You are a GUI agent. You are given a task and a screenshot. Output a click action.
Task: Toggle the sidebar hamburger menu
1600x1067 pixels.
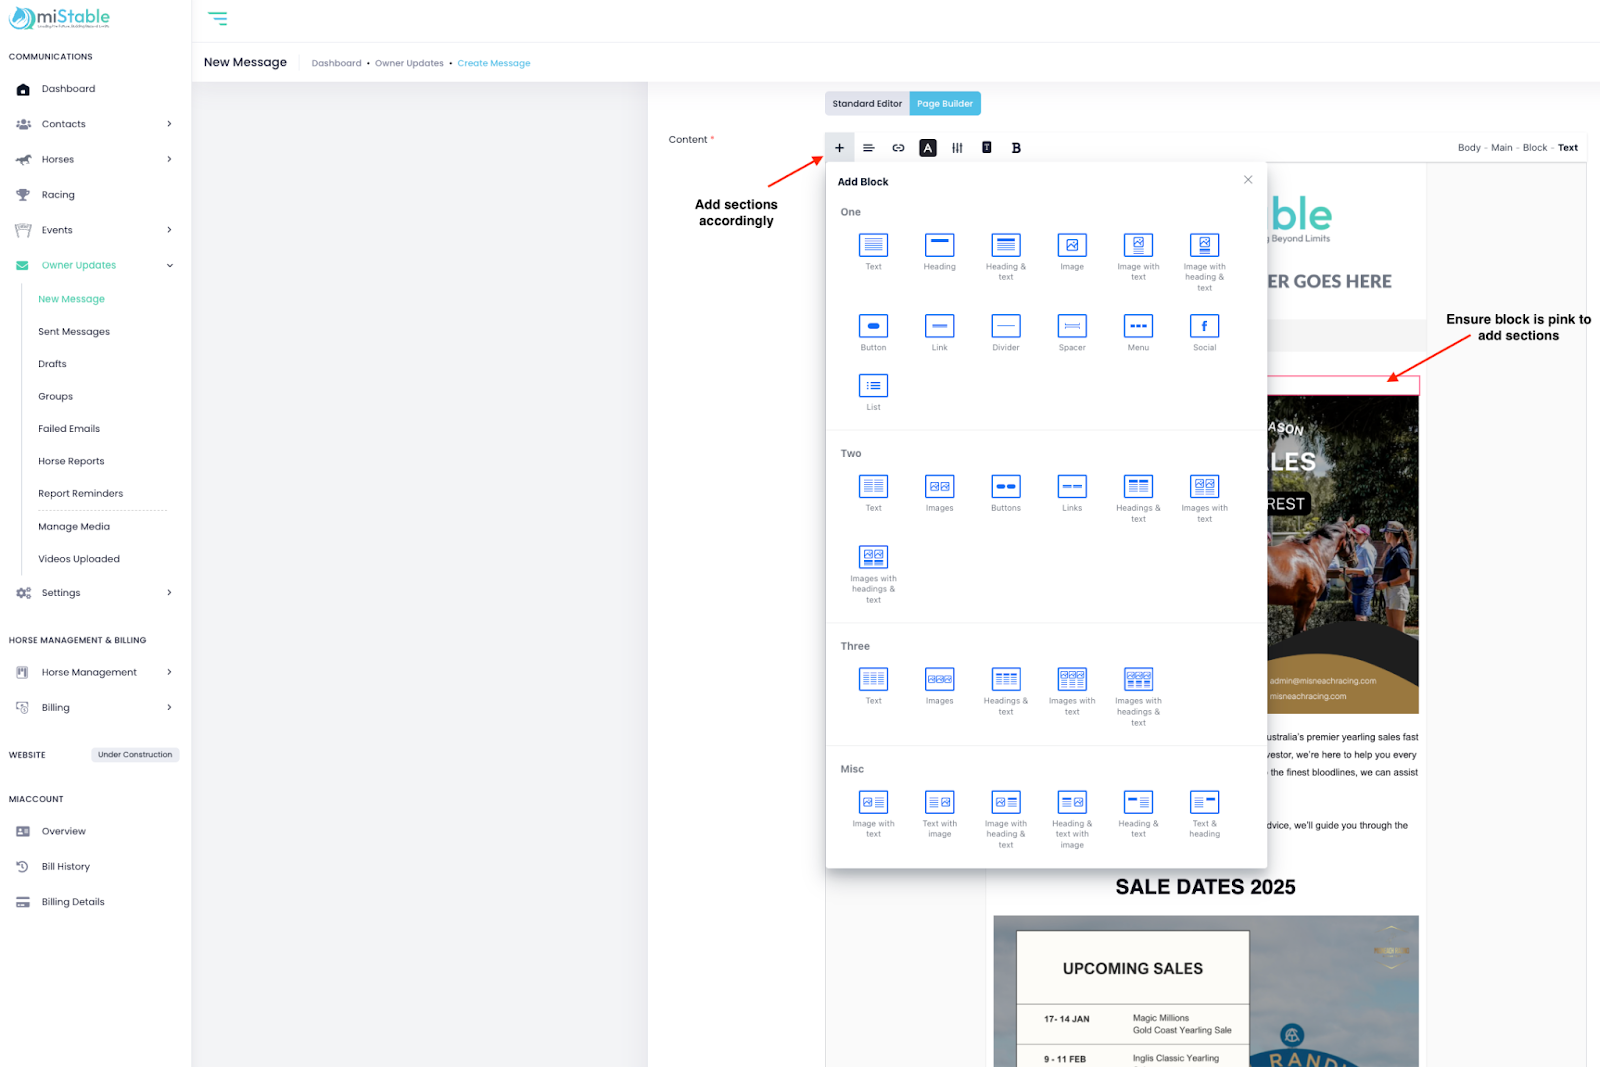coord(217,18)
